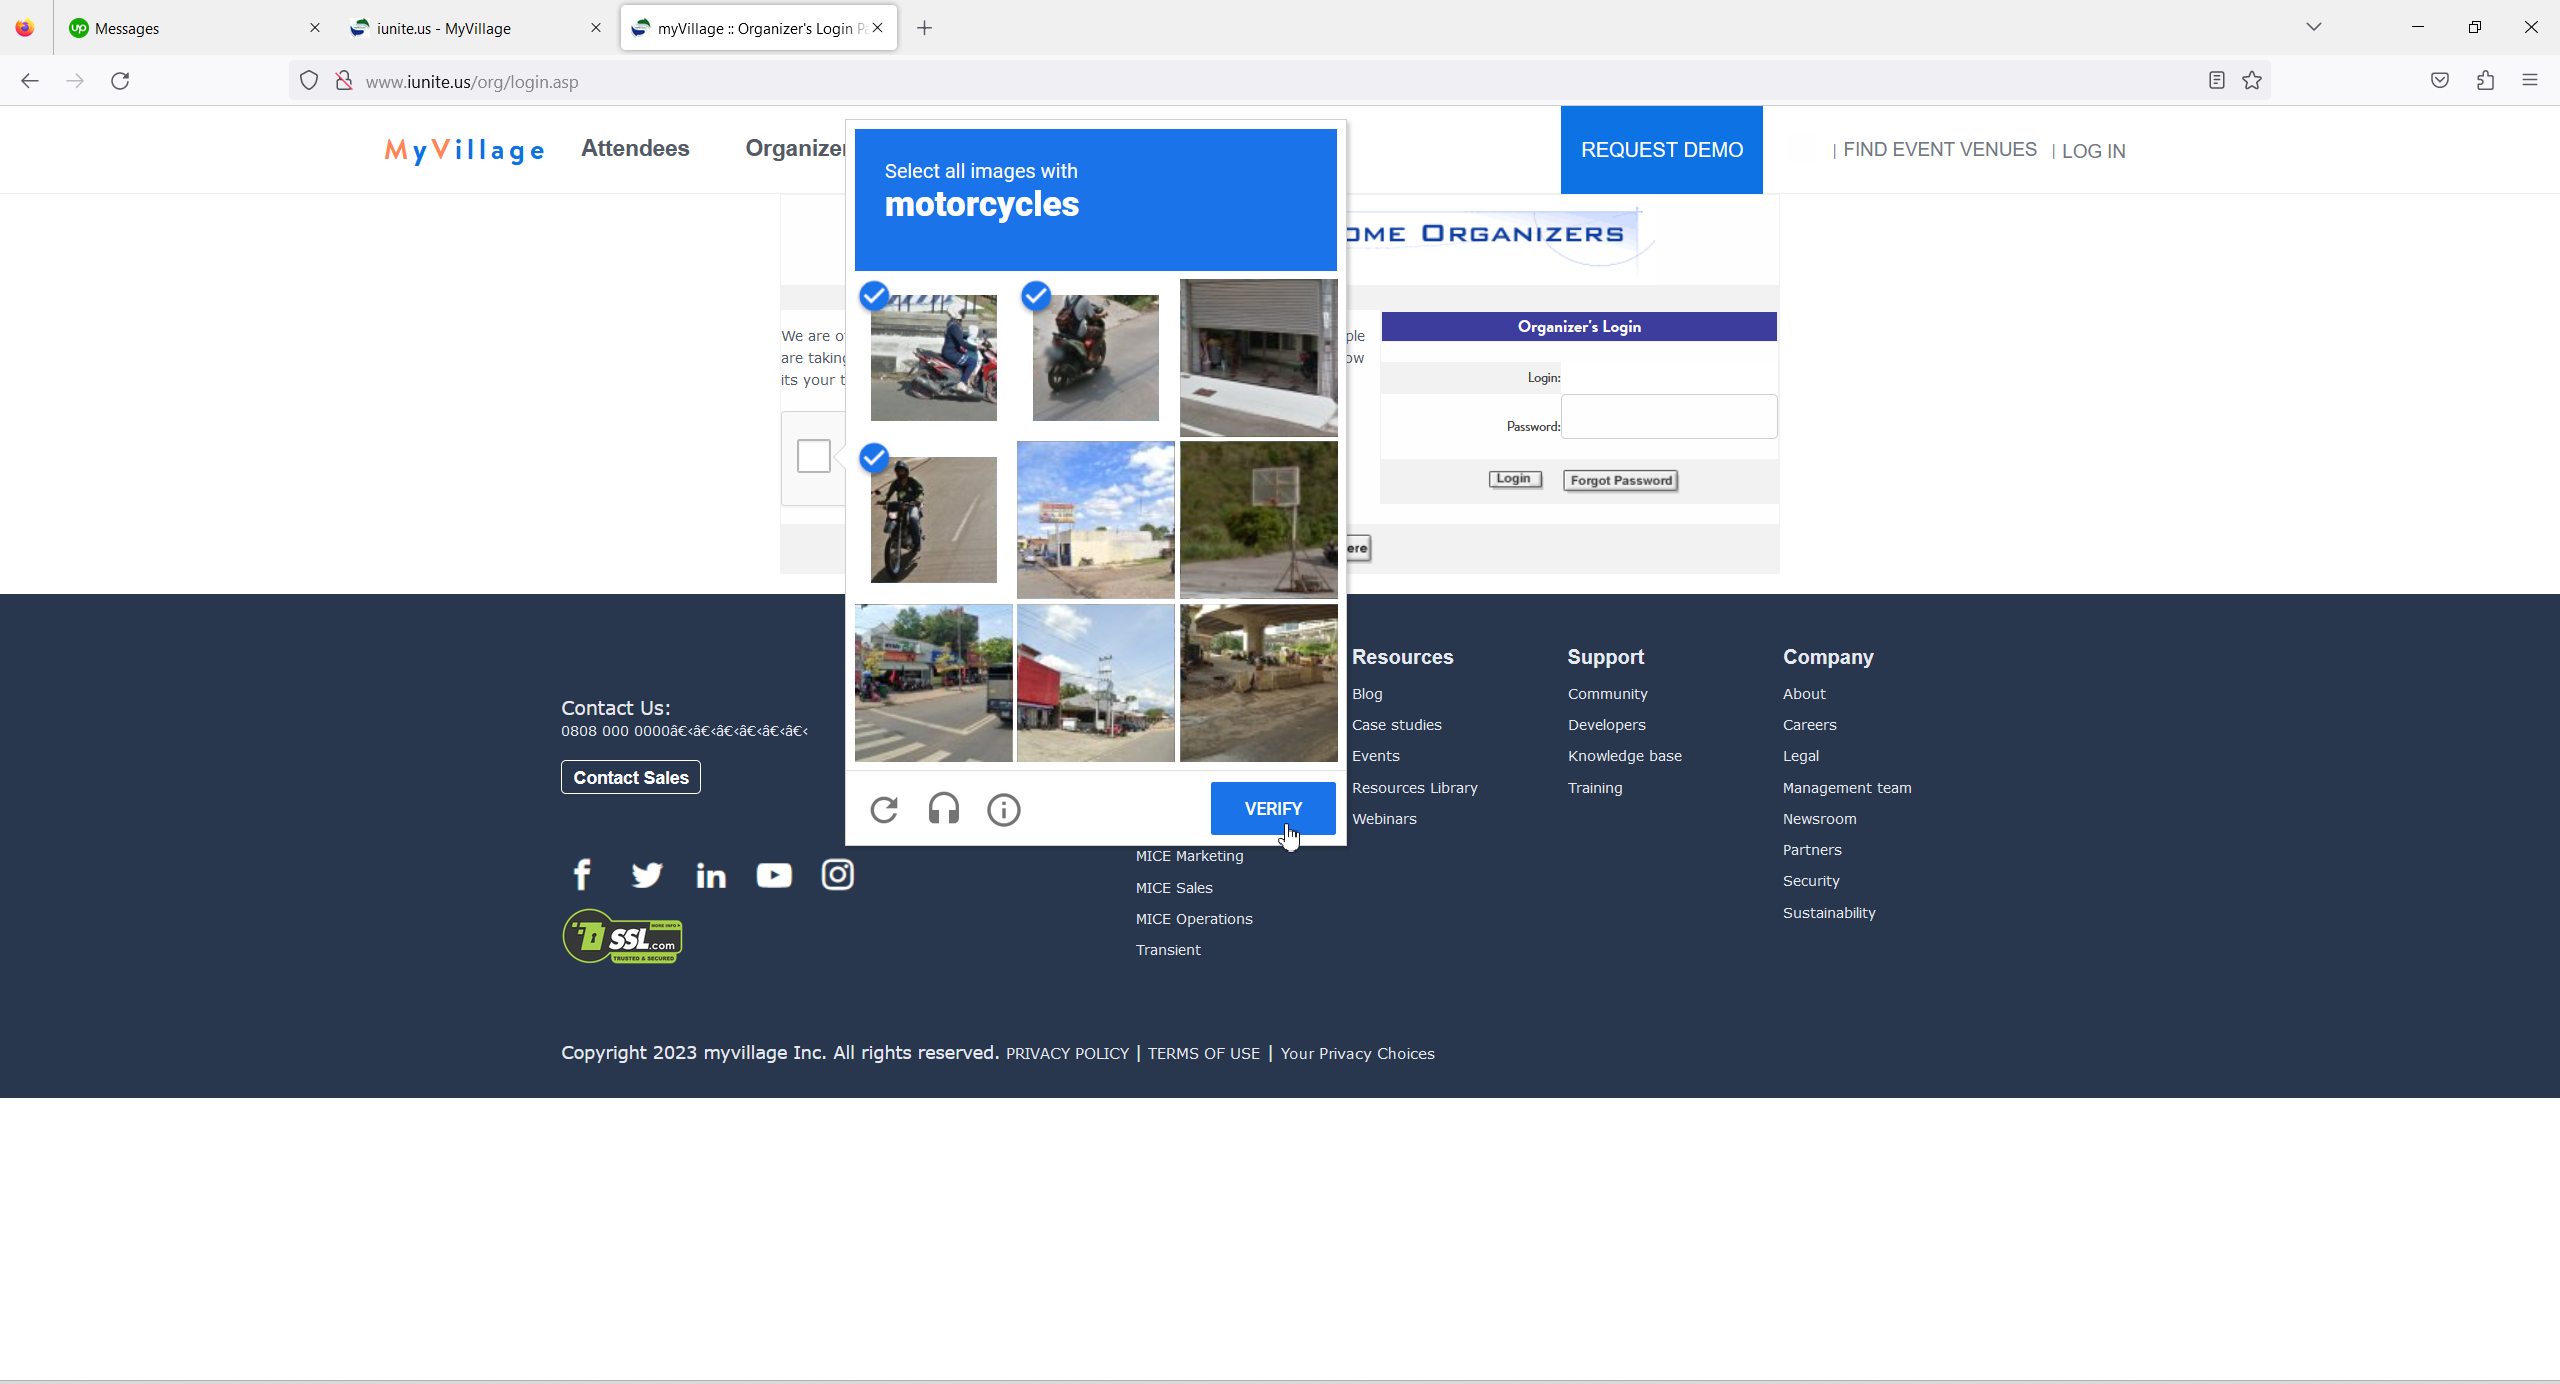The image size is (2560, 1384).
Task: Open the Instagram social icon
Action: (837, 875)
